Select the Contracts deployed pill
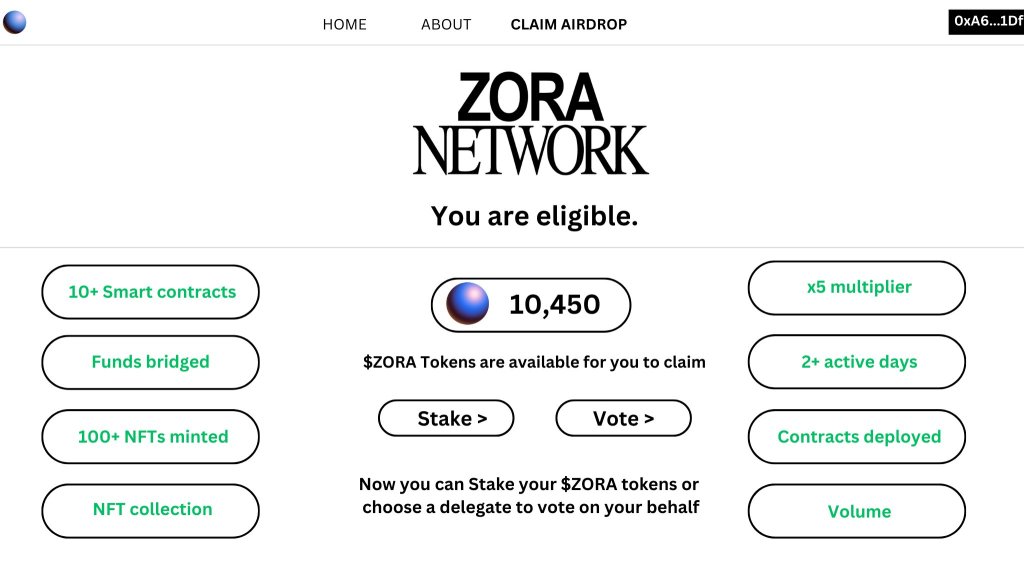This screenshot has width=1024, height=576. point(856,436)
